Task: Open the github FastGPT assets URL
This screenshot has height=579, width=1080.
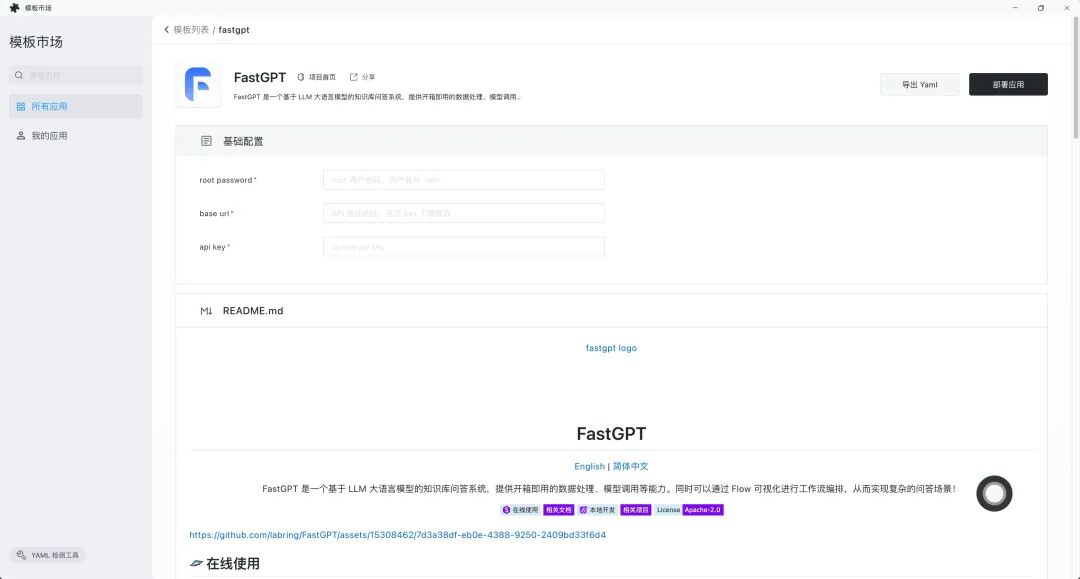Action: click(397, 535)
